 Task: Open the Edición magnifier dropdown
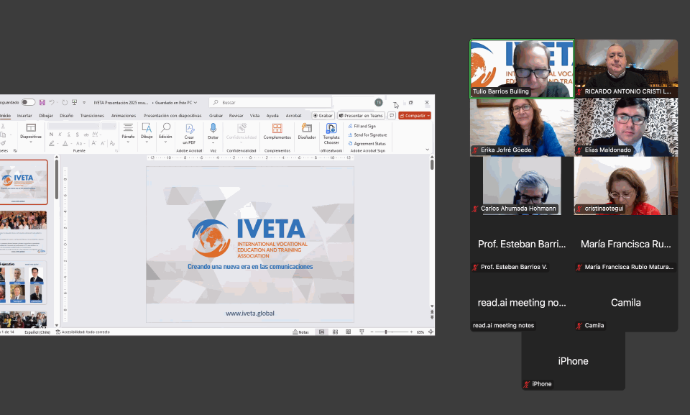click(165, 131)
